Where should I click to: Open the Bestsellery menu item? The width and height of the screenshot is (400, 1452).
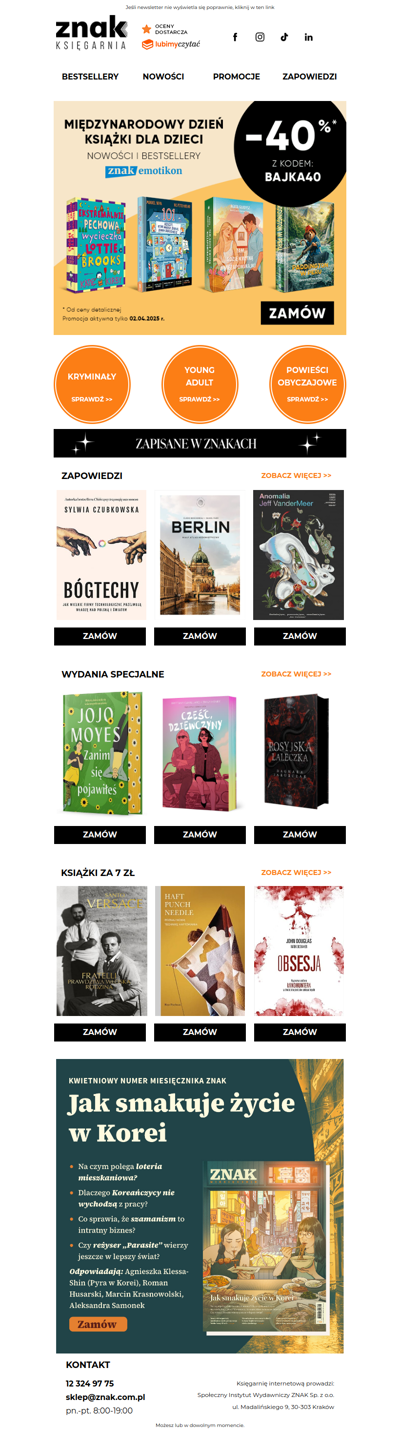point(90,76)
